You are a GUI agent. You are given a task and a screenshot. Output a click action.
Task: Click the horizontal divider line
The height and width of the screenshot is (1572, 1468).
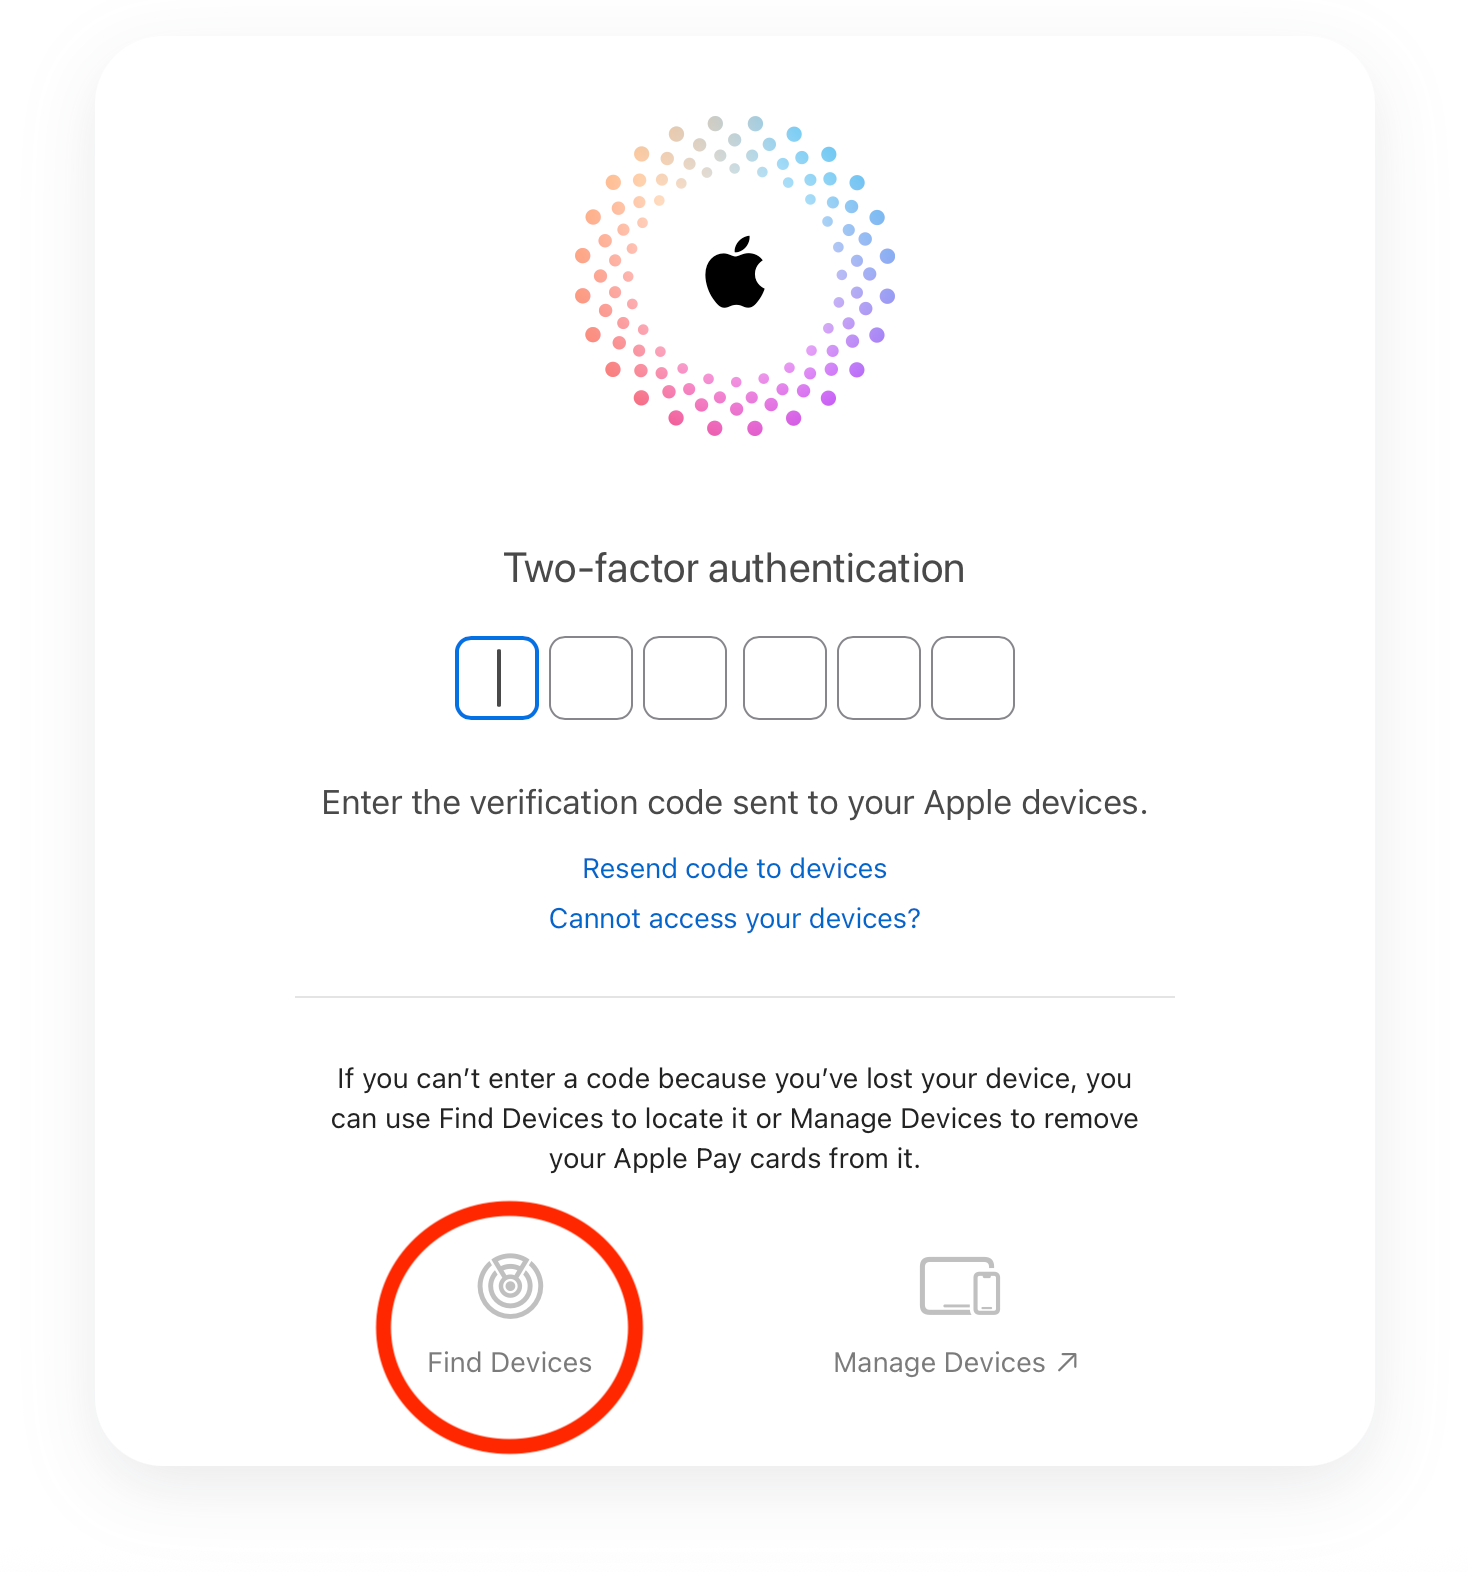pyautogui.click(x=734, y=997)
